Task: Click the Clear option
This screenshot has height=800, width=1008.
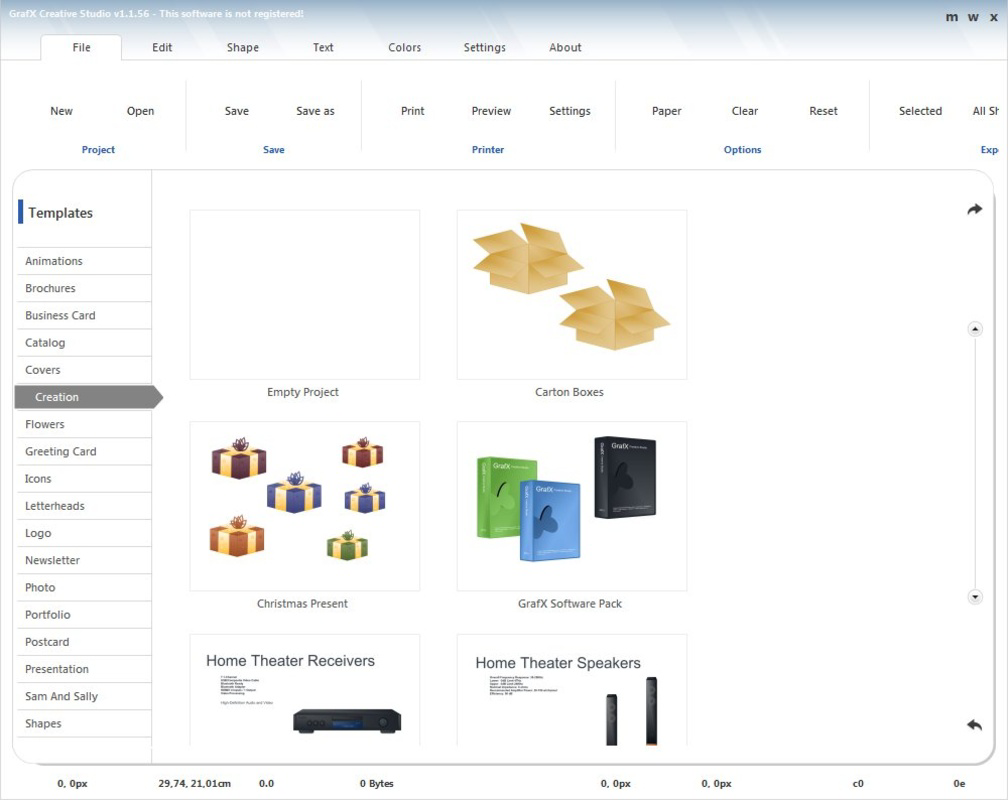Action: point(745,111)
